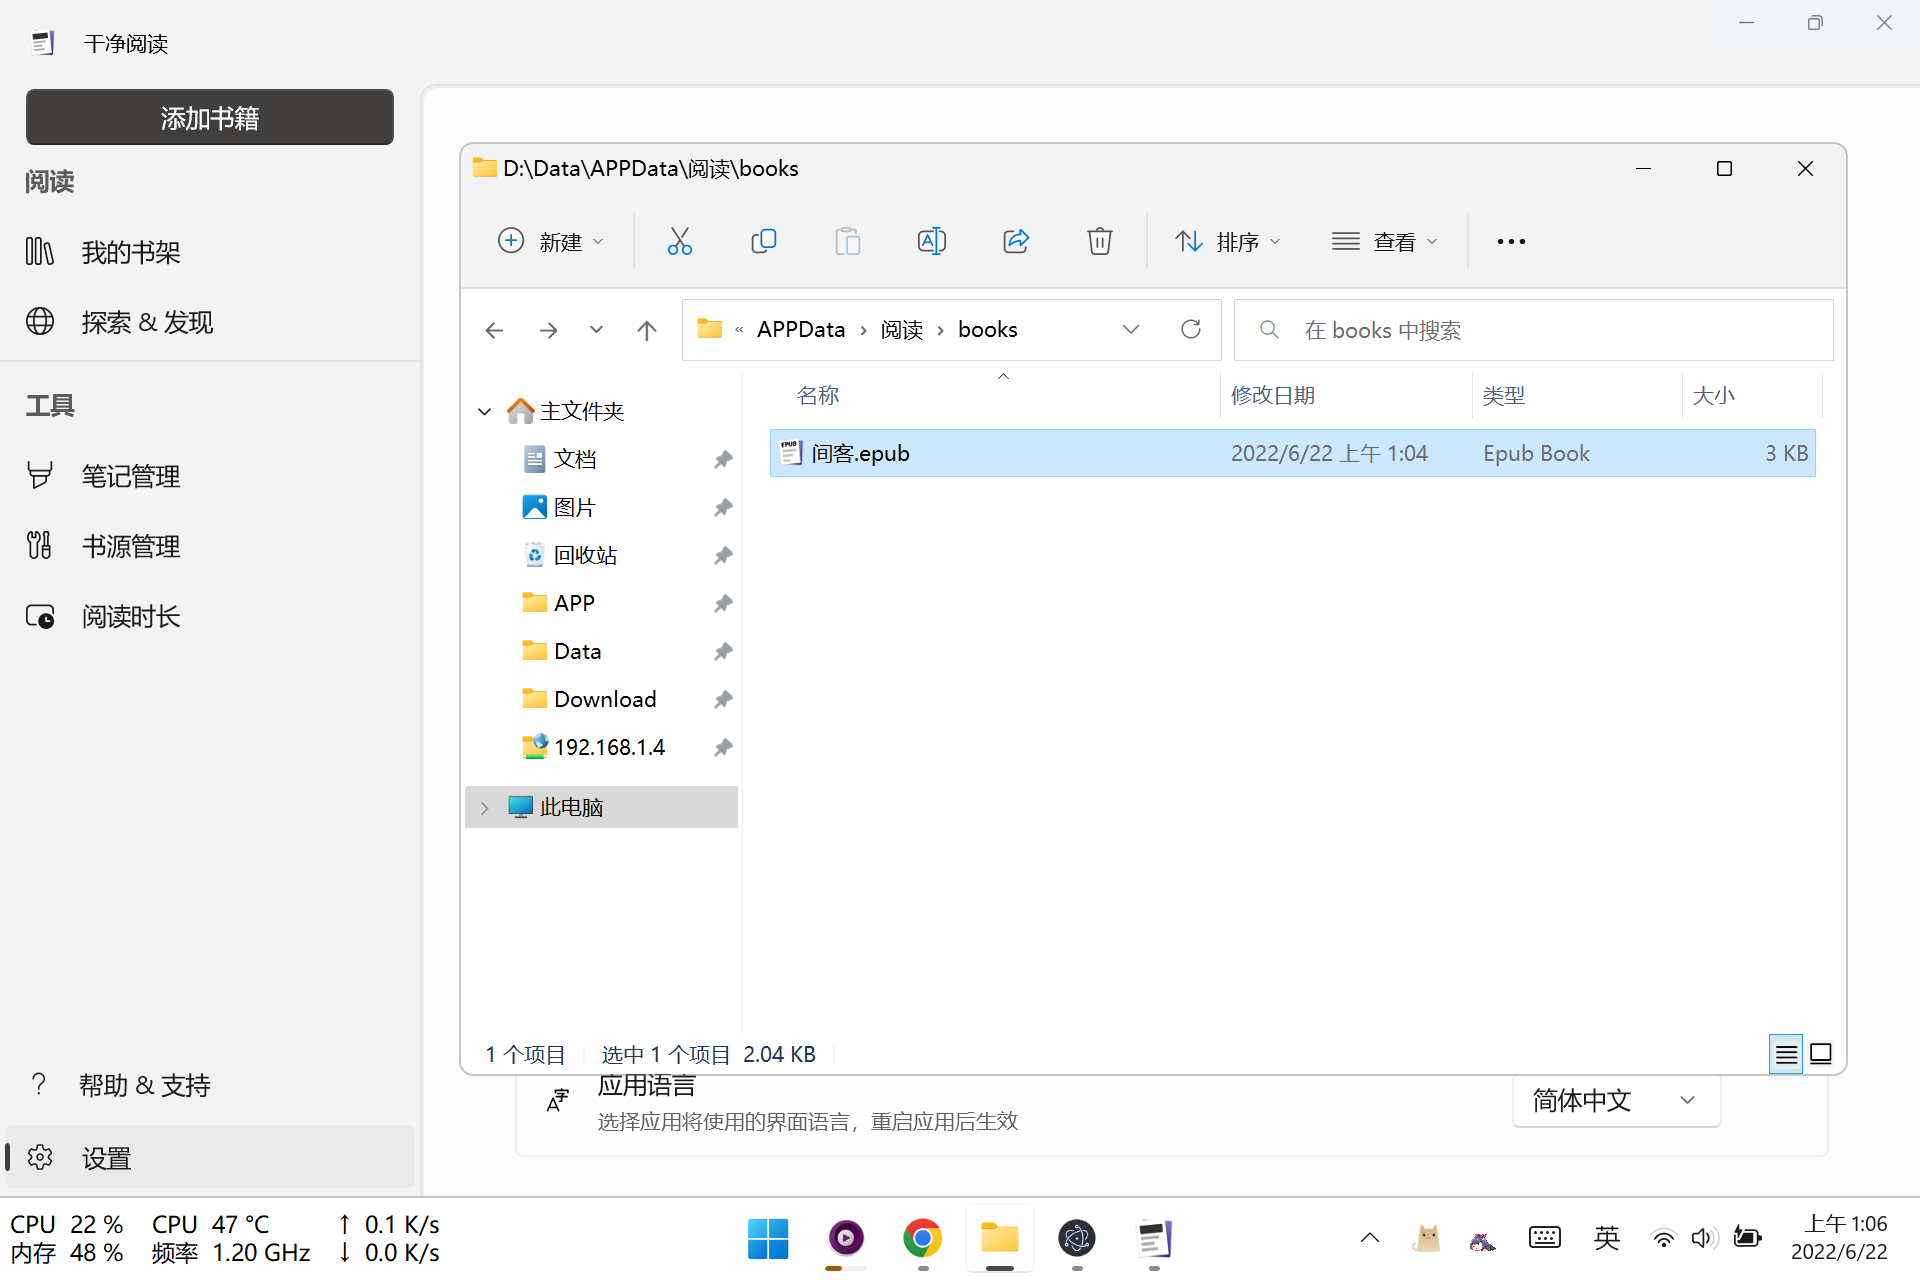Open 我的书架 in sidebar
This screenshot has height=1280, width=1920.
131,252
